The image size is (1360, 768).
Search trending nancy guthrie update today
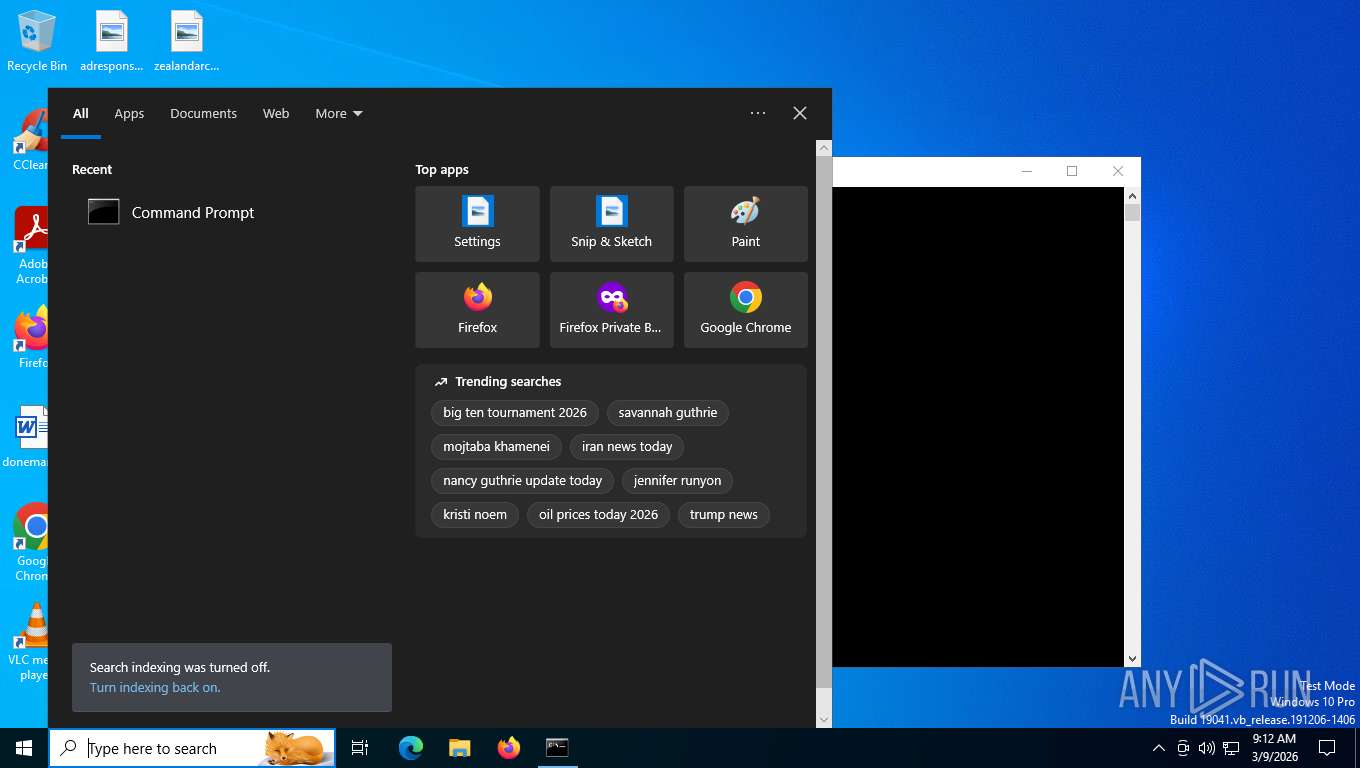tap(523, 481)
